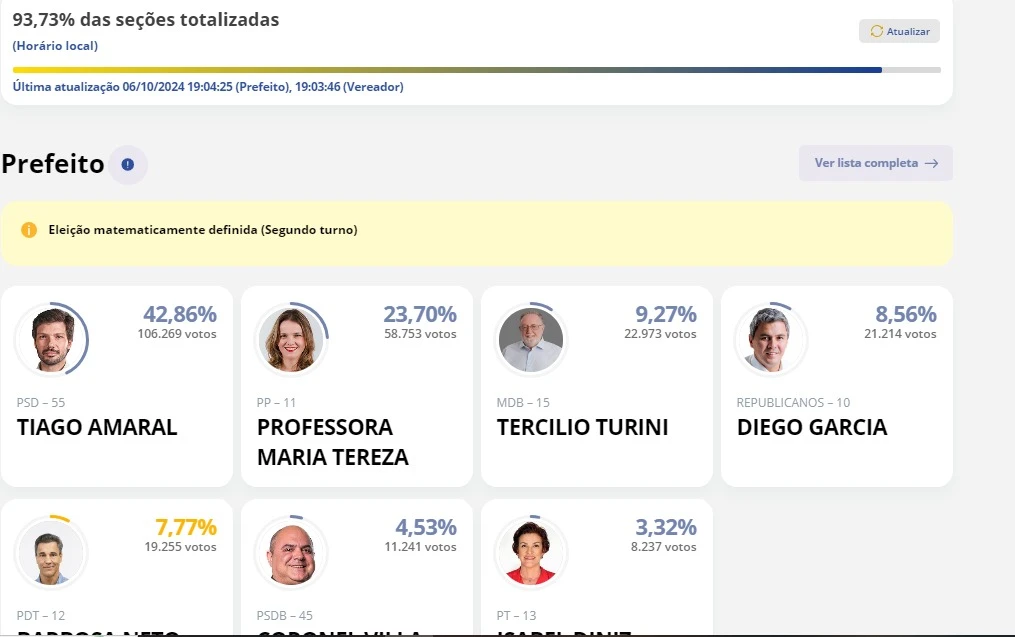Select the TIAGO AMARAL name heading
Screen dimensions: 1015x637
click(97, 428)
